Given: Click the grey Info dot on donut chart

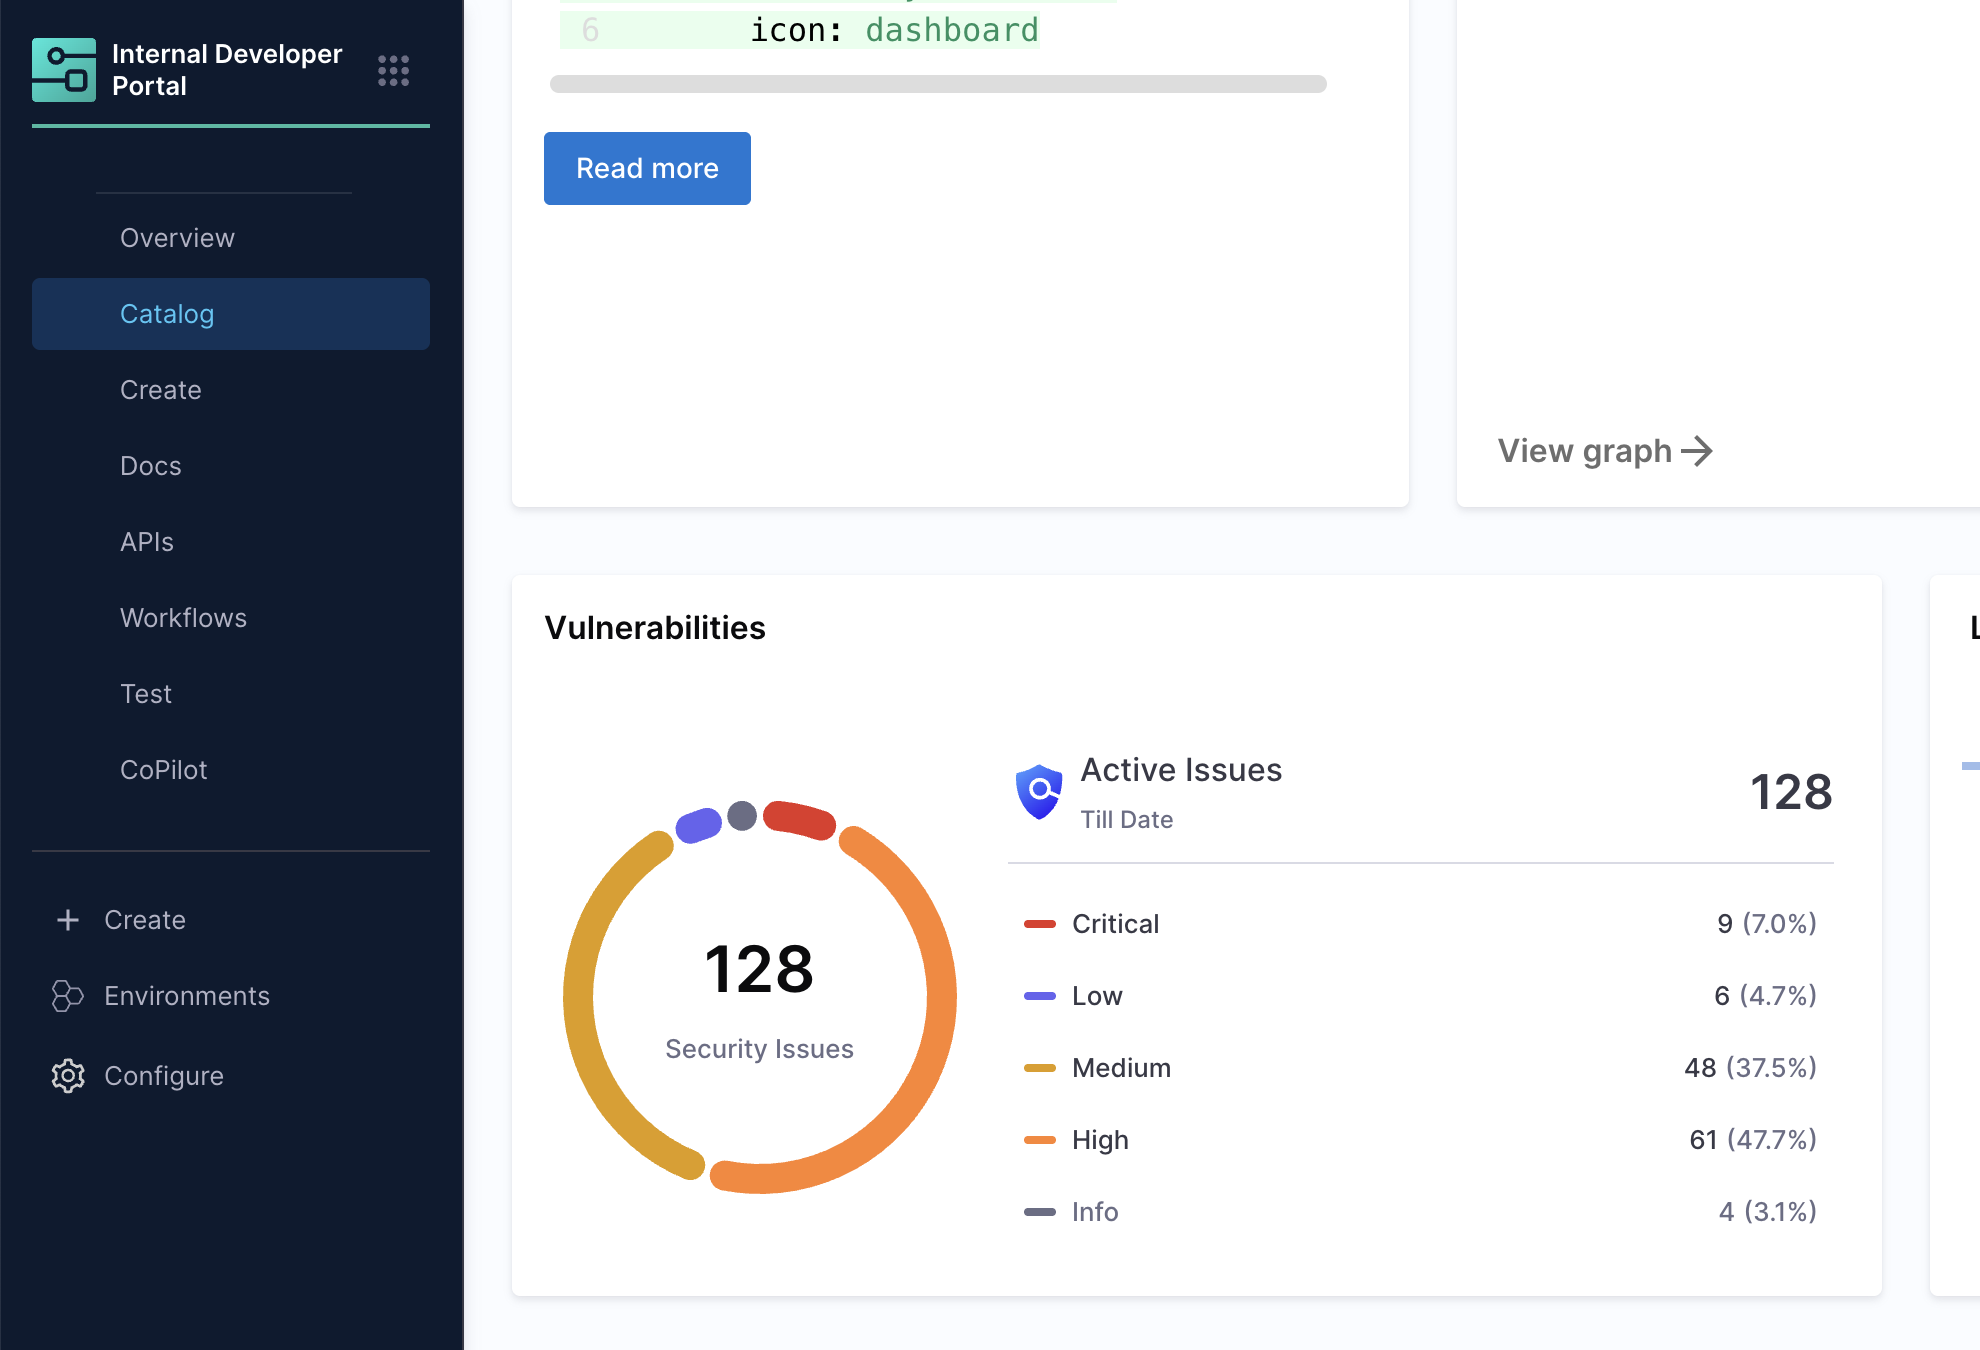Looking at the screenshot, I should [742, 816].
